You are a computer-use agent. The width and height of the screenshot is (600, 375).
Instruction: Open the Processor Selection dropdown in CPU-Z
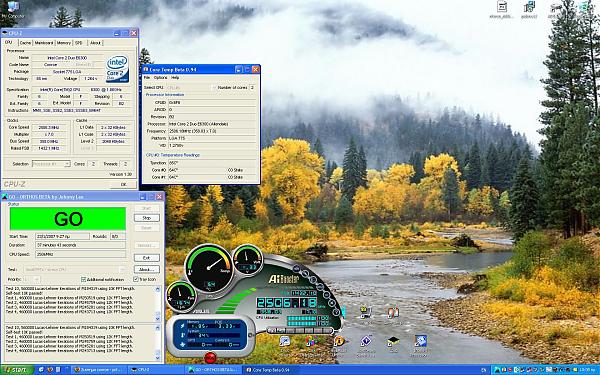click(51, 164)
